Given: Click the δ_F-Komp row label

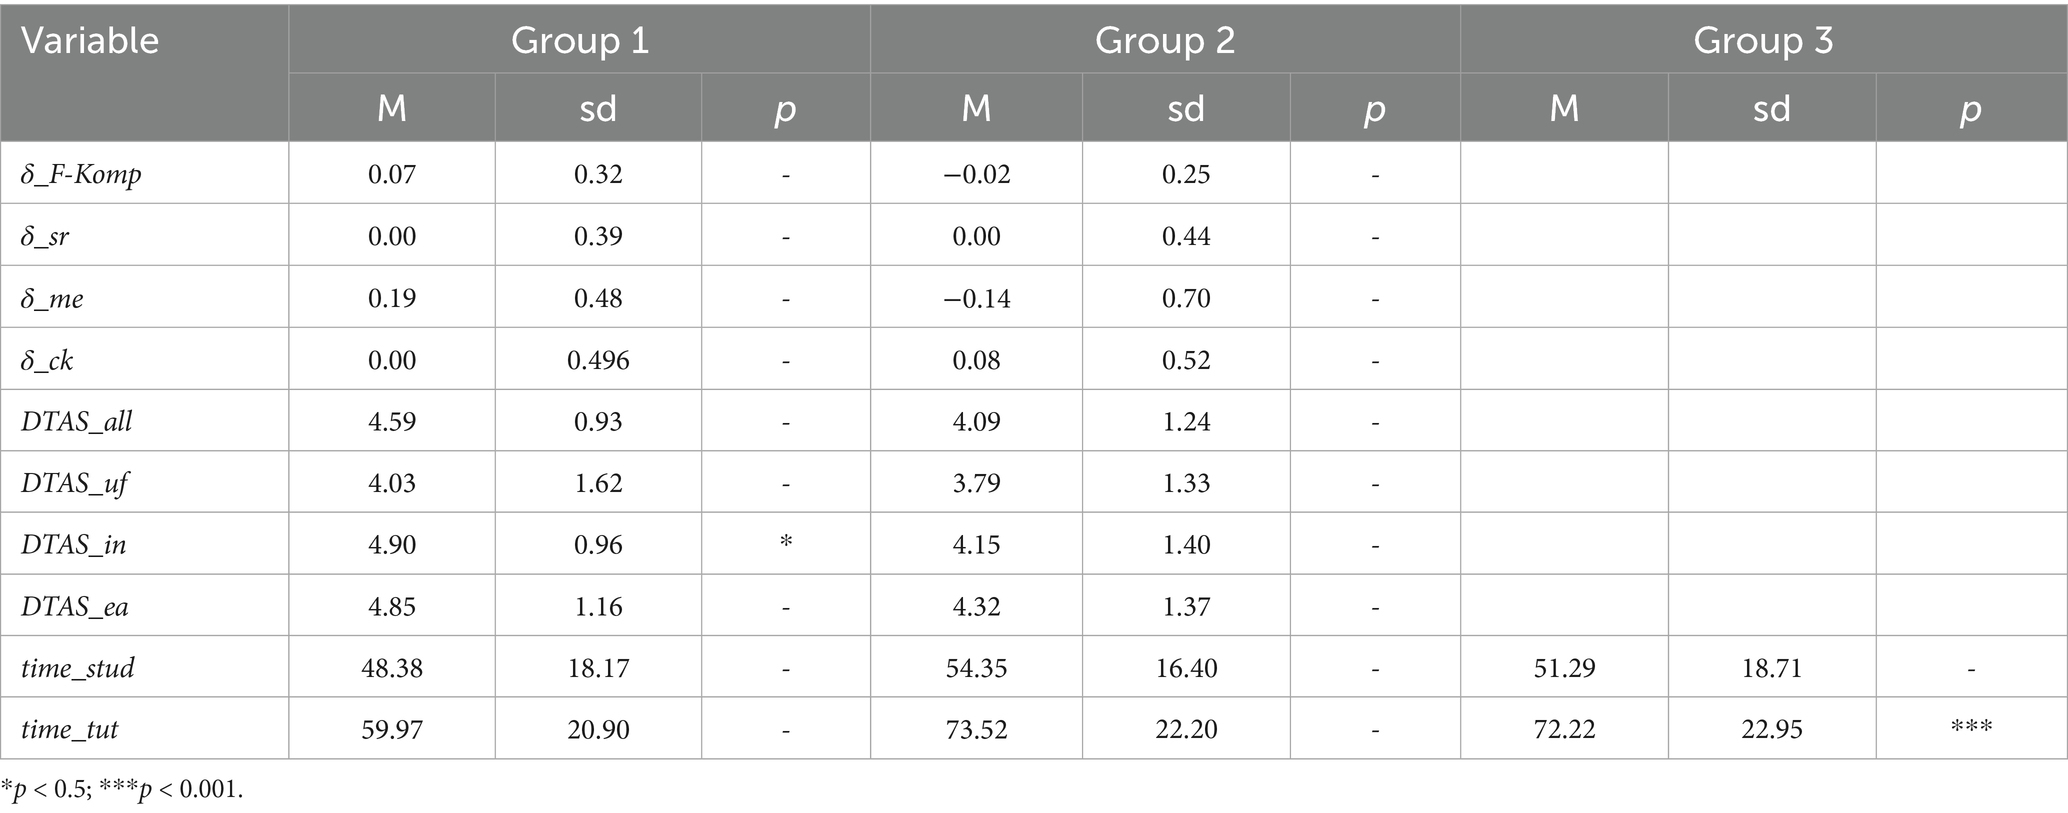Looking at the screenshot, I should pos(81,174).
